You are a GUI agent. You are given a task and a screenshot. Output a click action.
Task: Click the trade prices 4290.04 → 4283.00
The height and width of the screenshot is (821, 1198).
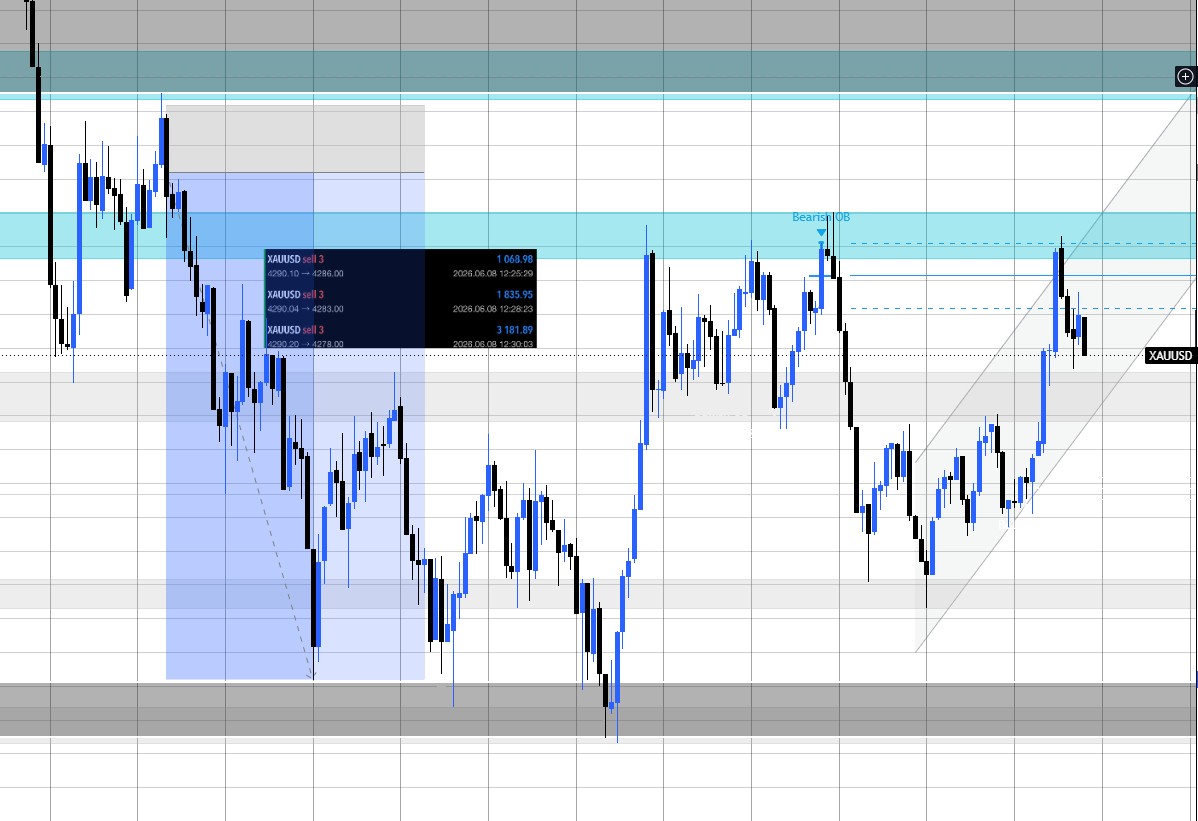[x=305, y=309]
